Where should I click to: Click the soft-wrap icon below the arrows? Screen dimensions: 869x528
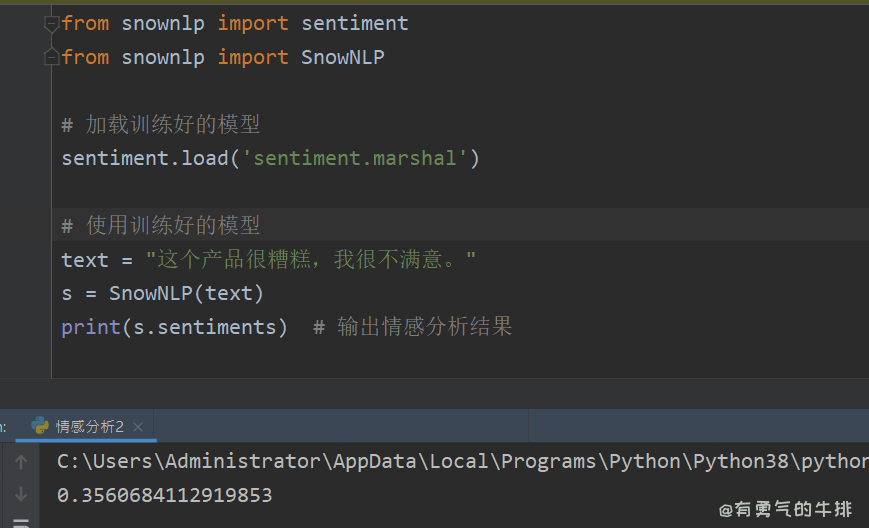[x=21, y=522]
